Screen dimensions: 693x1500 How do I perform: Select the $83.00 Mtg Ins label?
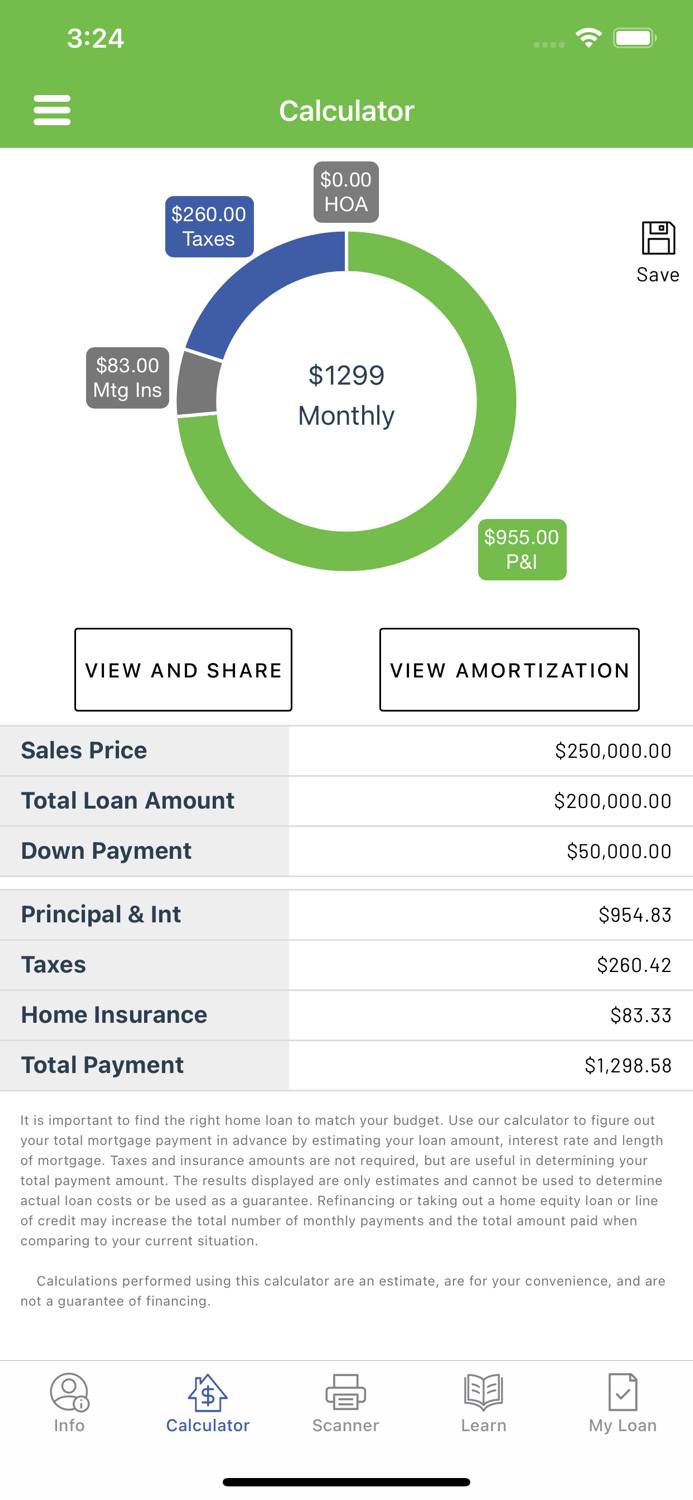coord(127,378)
